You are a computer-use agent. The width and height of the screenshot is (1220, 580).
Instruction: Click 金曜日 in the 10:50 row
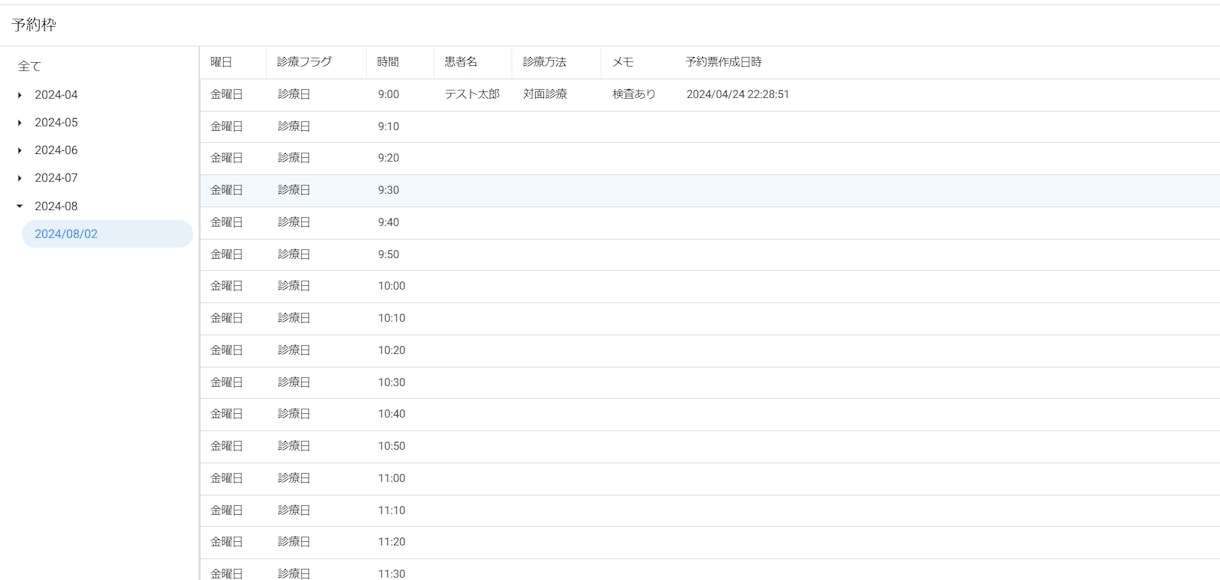[227, 446]
